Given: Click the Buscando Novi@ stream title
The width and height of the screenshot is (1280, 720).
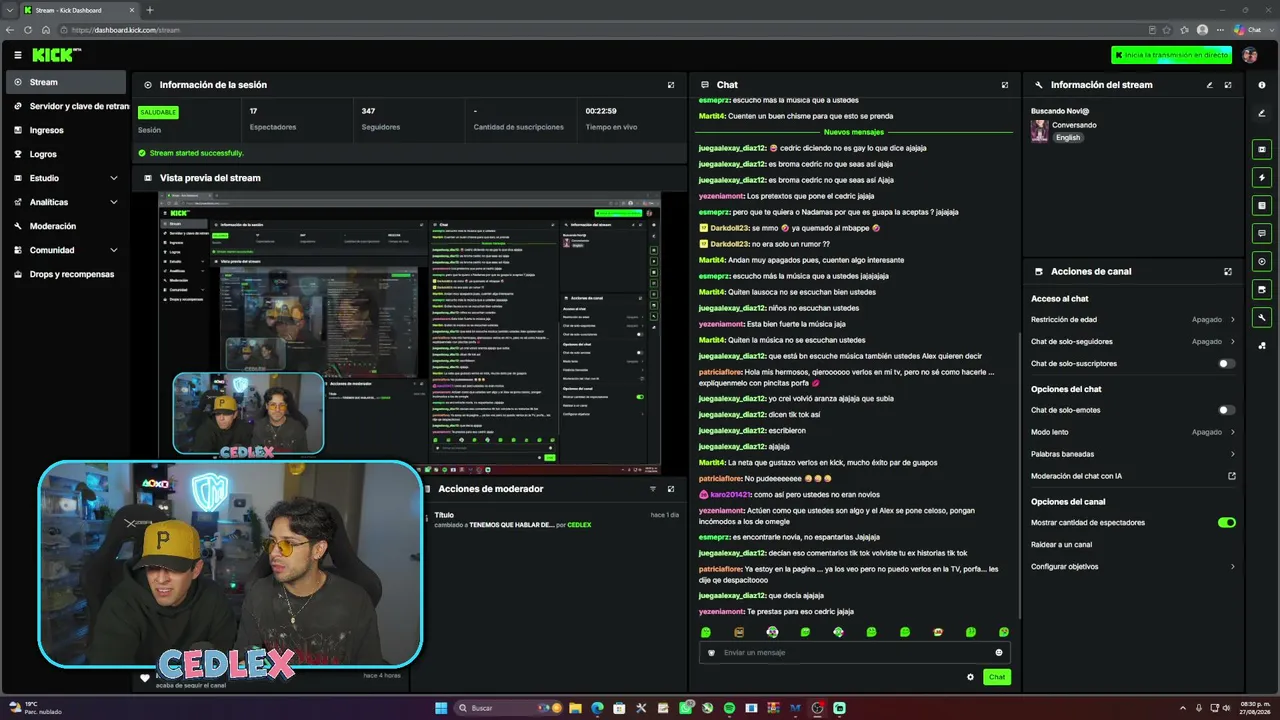Looking at the screenshot, I should [1060, 111].
